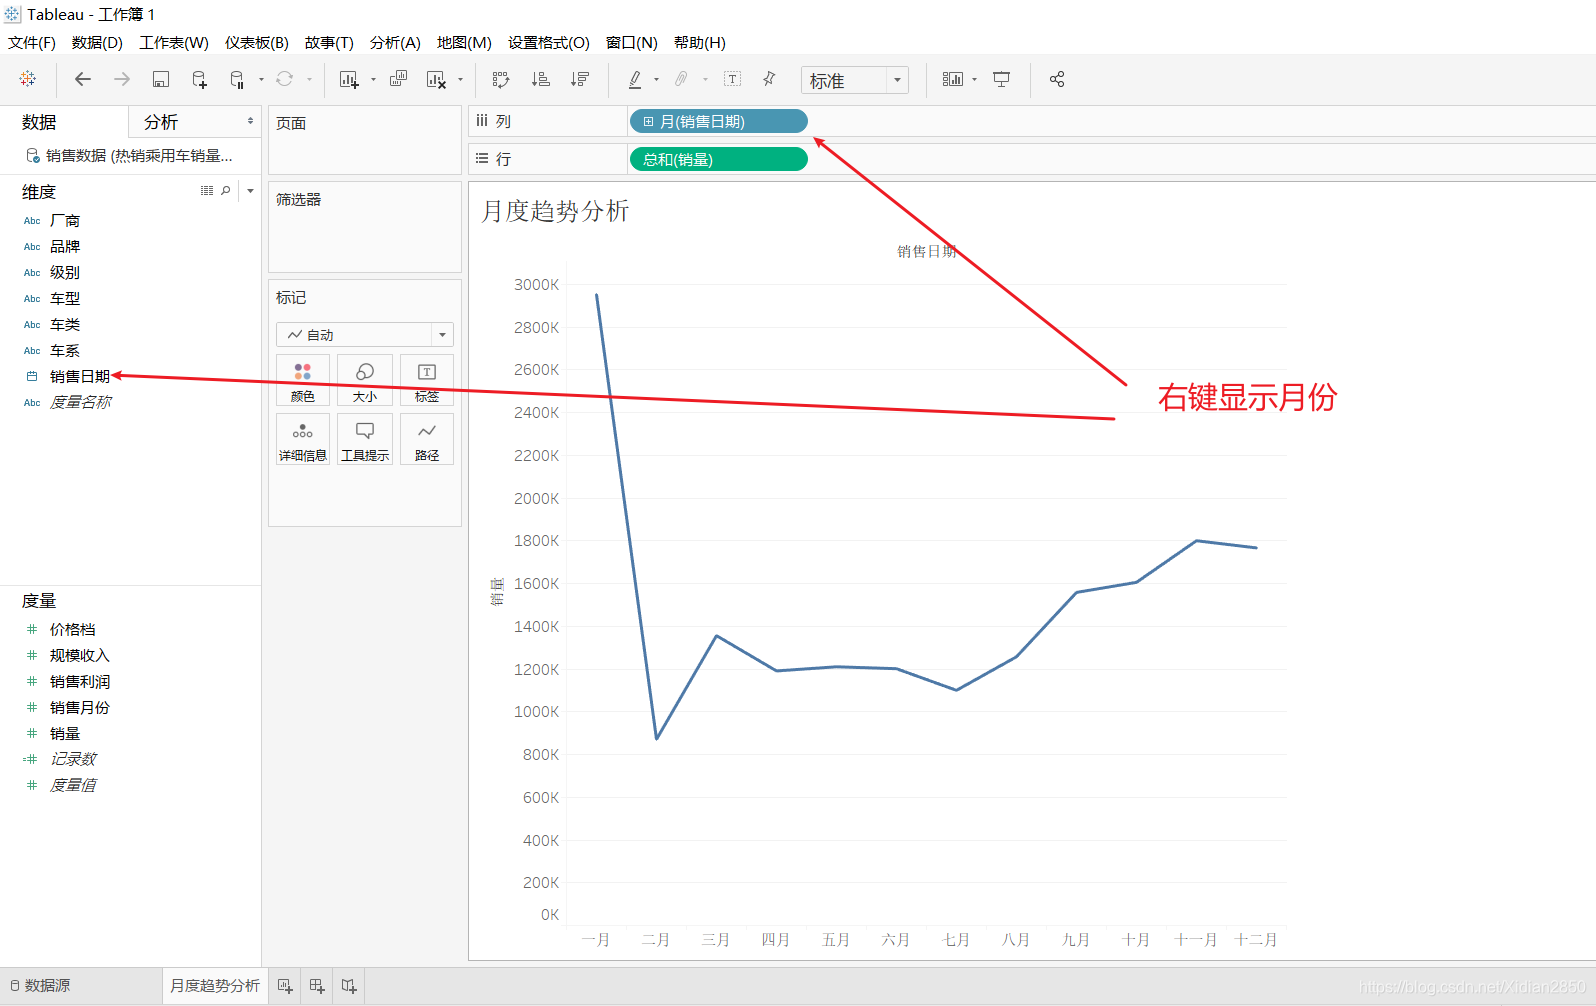Click the Tableau start page icon

(x=28, y=79)
